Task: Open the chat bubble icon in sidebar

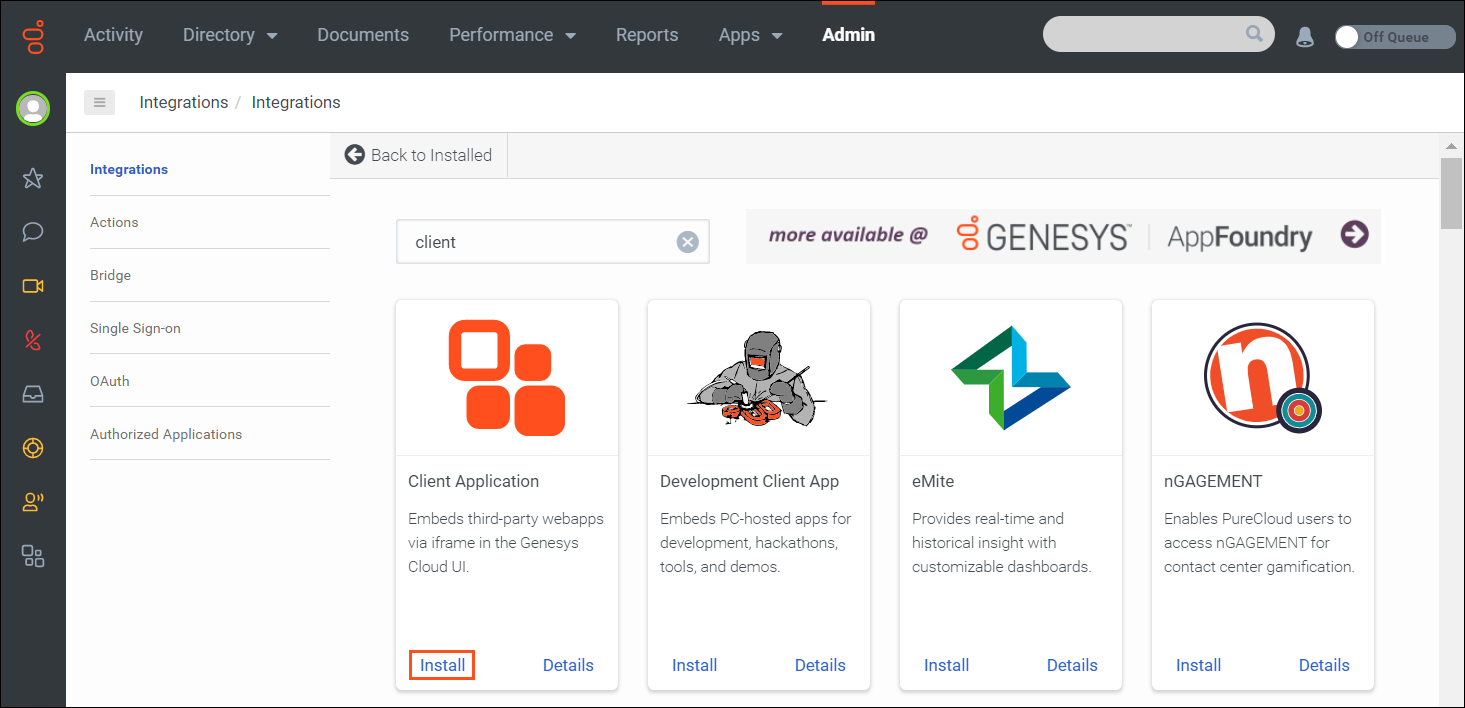Action: pos(33,233)
